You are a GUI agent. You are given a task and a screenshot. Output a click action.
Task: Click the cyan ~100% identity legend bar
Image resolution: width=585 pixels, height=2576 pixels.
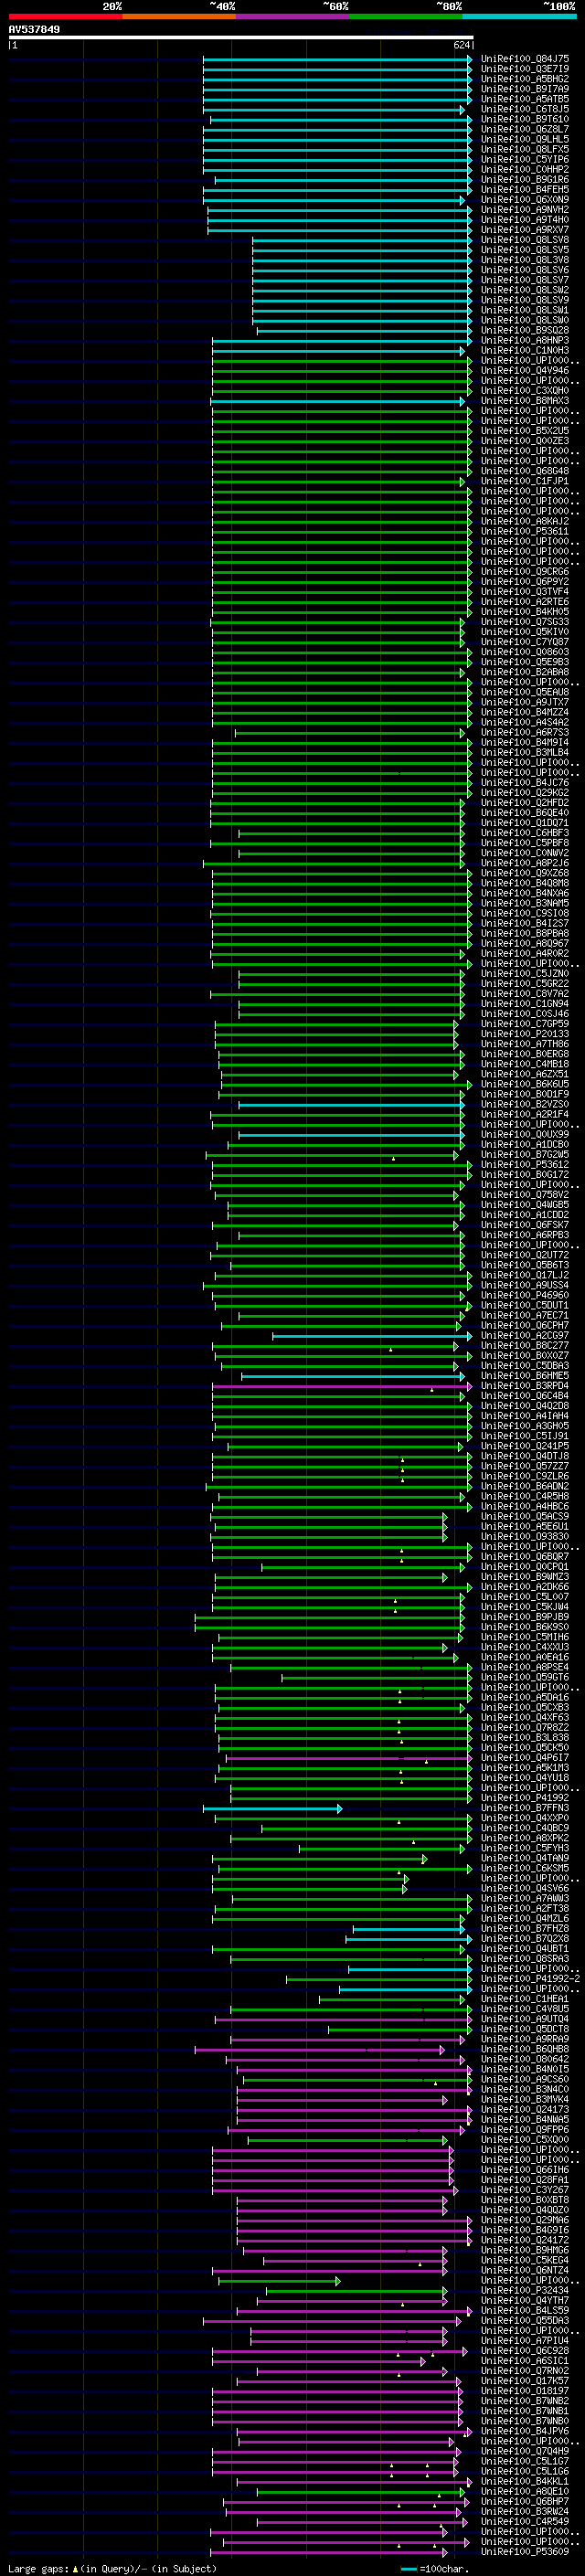pyautogui.click(x=519, y=16)
